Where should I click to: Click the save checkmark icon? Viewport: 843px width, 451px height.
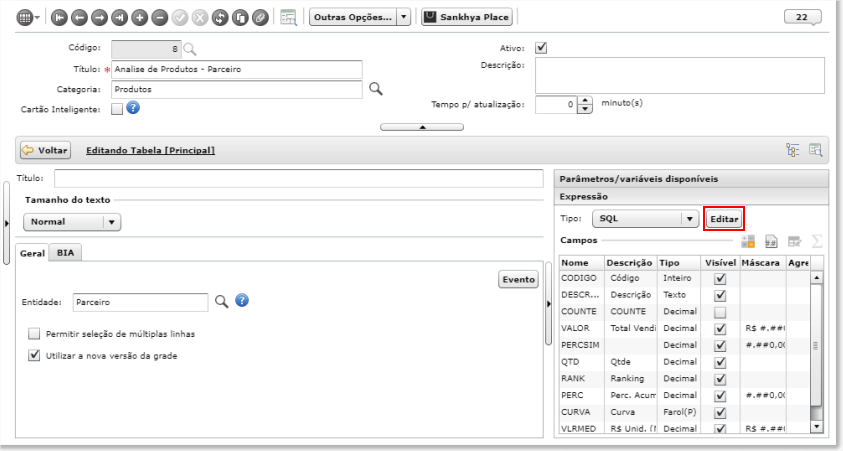pyautogui.click(x=180, y=18)
